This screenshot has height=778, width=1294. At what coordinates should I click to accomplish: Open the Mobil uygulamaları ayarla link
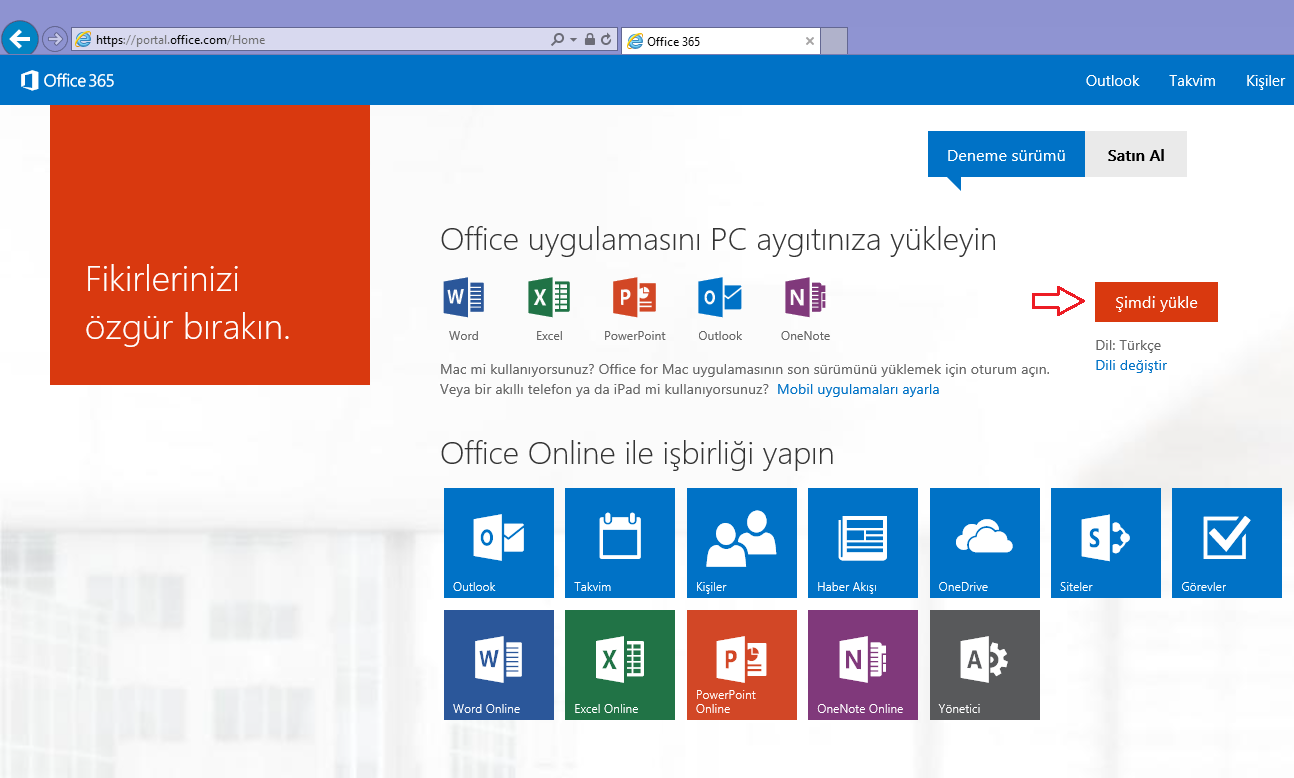[x=858, y=389]
